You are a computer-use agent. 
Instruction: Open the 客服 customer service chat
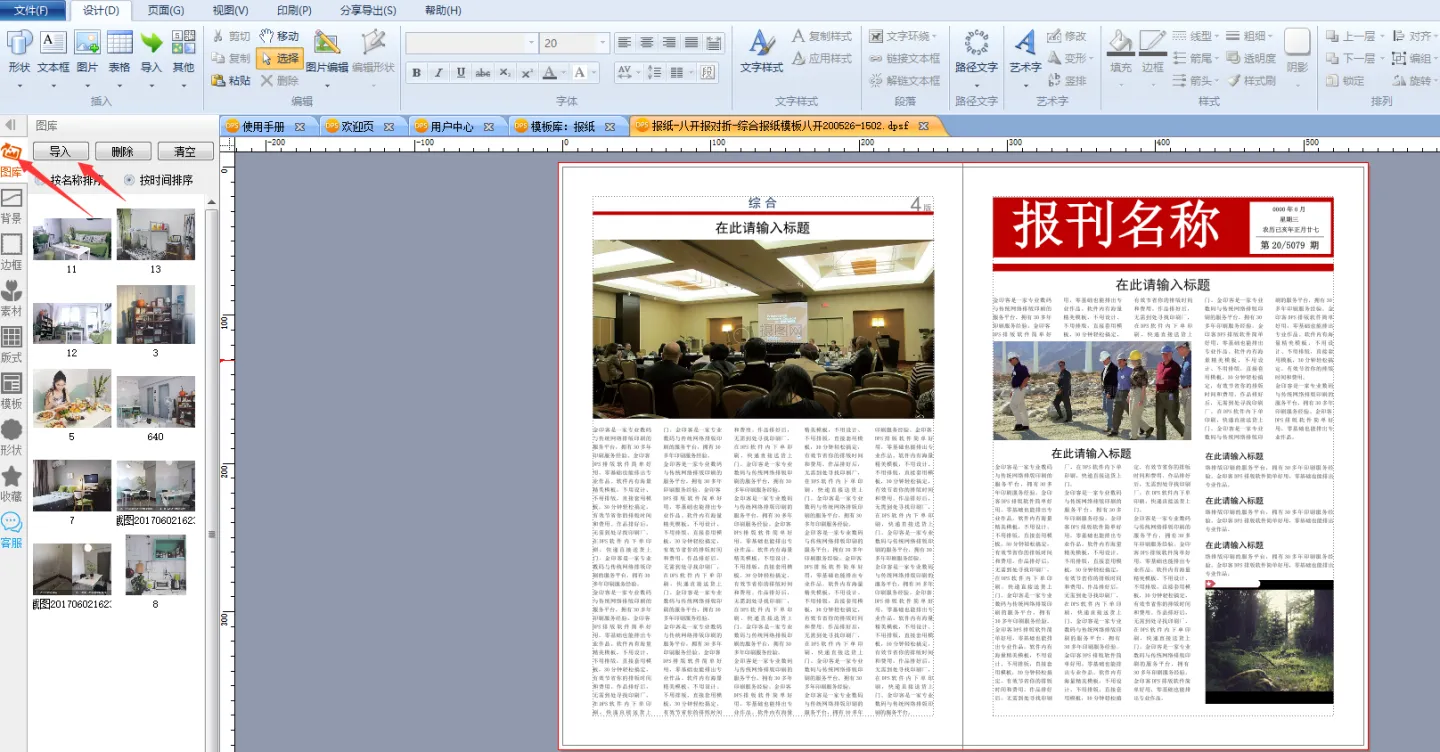pyautogui.click(x=12, y=530)
